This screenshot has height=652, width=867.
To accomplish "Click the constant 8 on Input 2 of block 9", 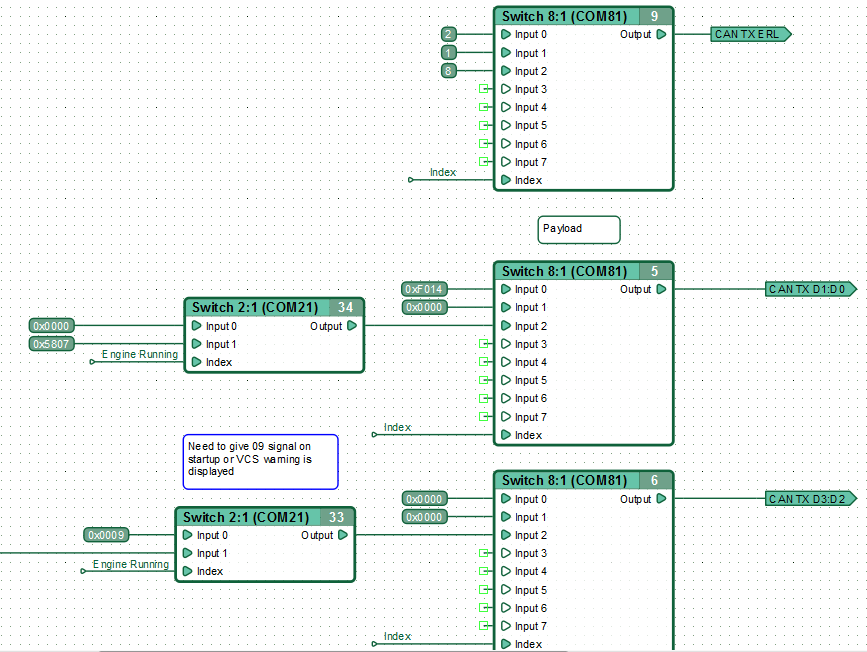I will 448,71.
